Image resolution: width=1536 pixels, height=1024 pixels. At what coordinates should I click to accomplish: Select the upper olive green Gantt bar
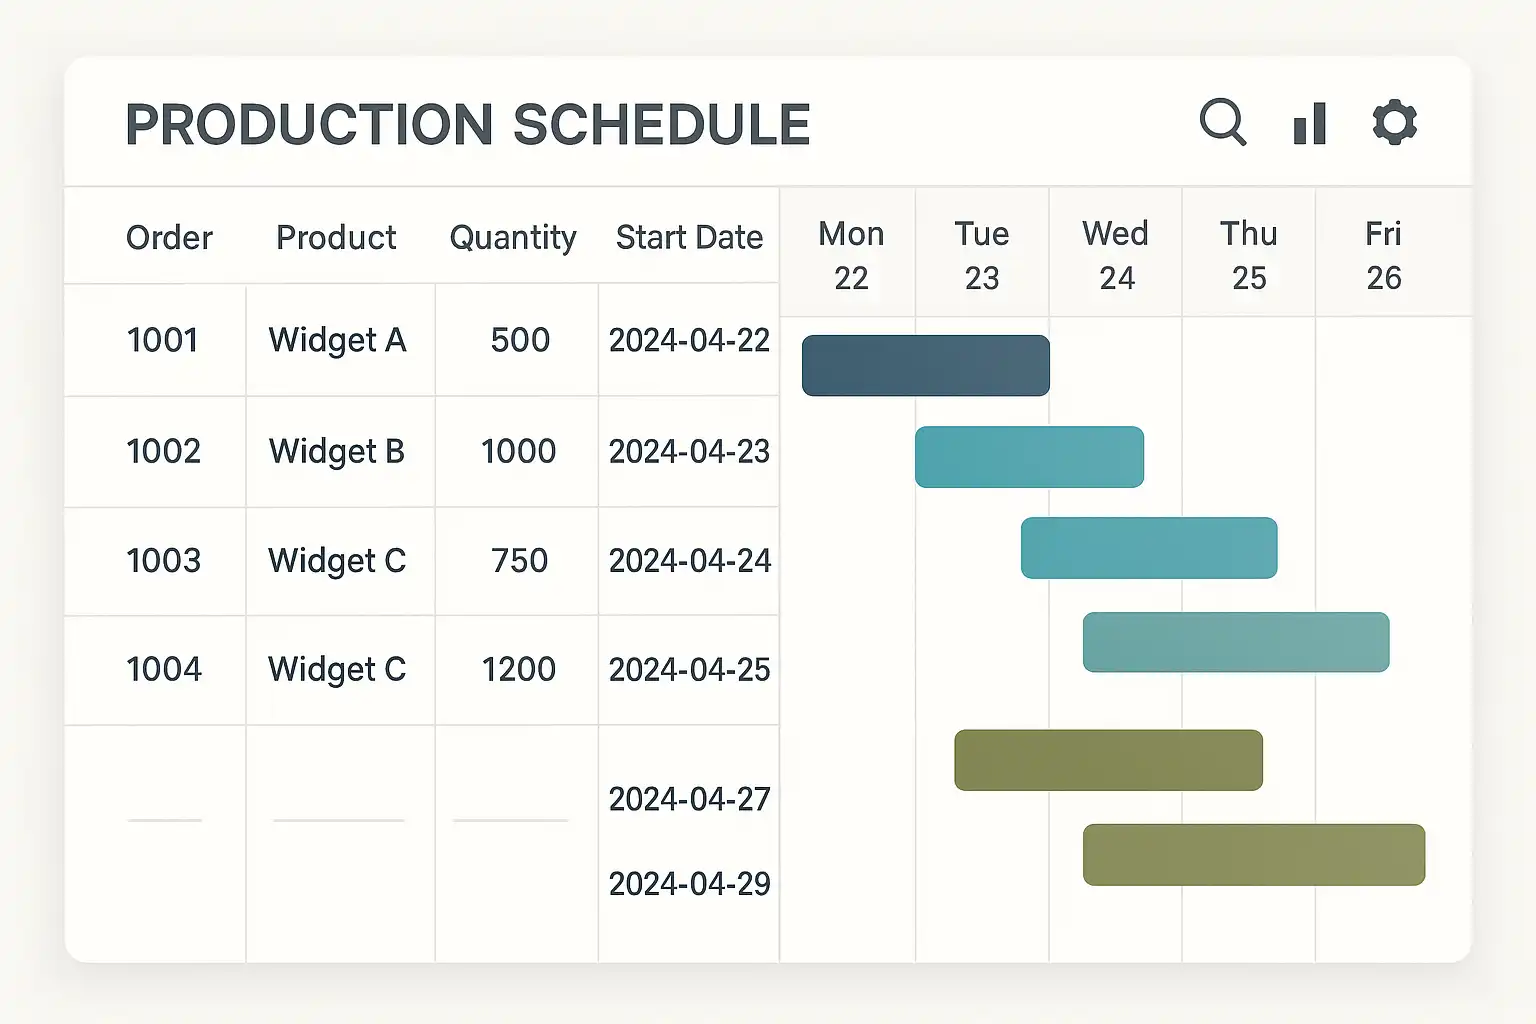(x=1108, y=760)
